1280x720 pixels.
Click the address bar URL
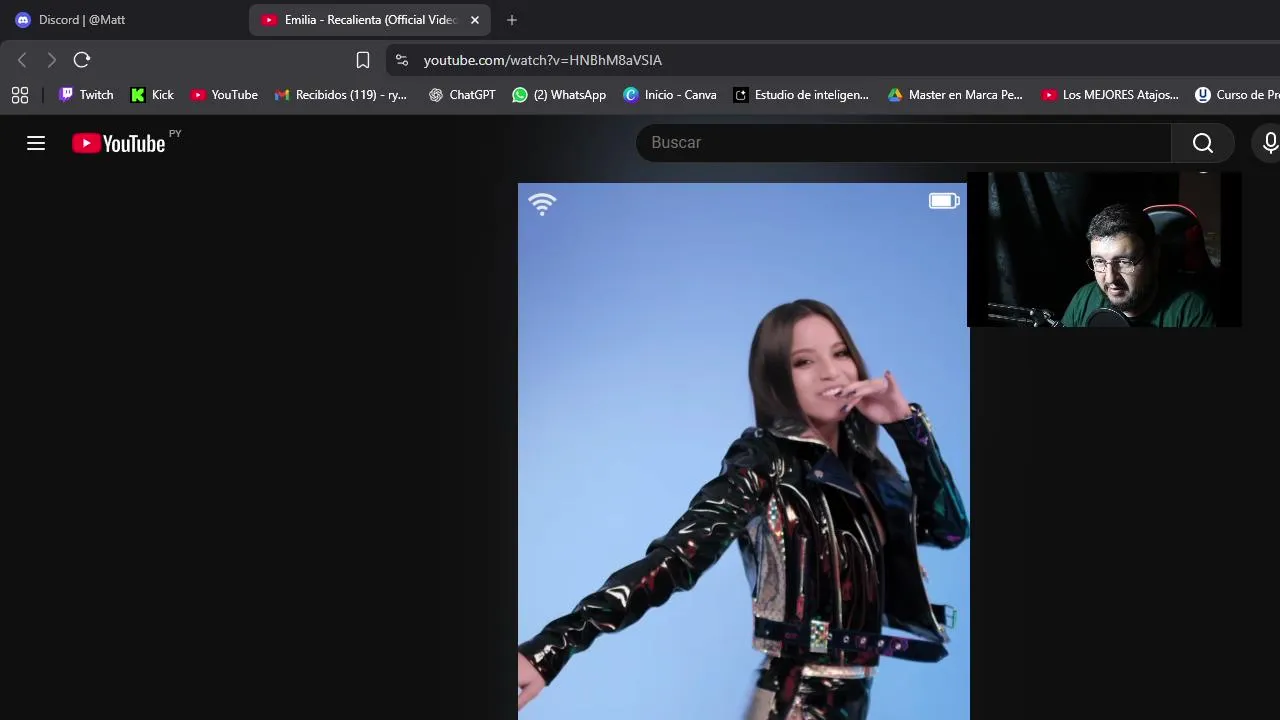(542, 60)
